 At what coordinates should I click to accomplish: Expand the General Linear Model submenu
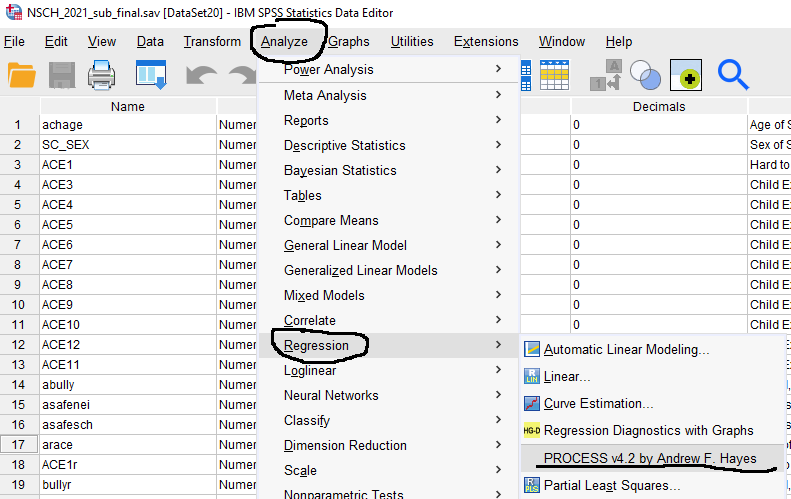point(388,245)
